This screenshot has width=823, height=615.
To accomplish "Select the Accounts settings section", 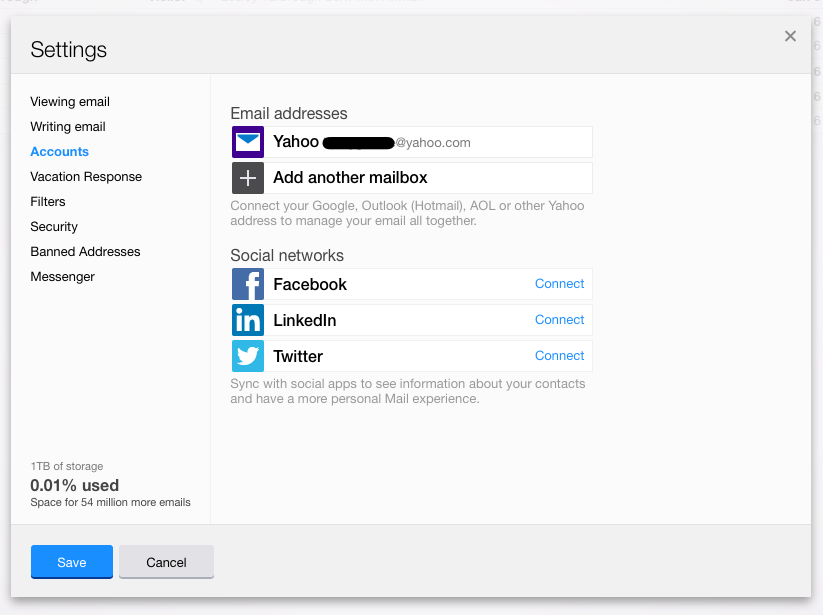I will point(60,152).
